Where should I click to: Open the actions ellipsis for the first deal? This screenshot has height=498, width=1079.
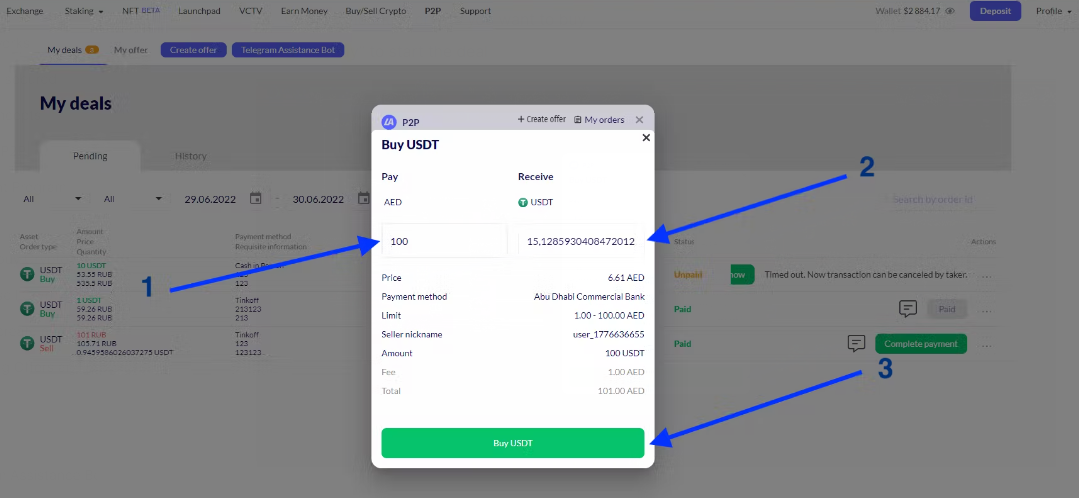pos(987,275)
